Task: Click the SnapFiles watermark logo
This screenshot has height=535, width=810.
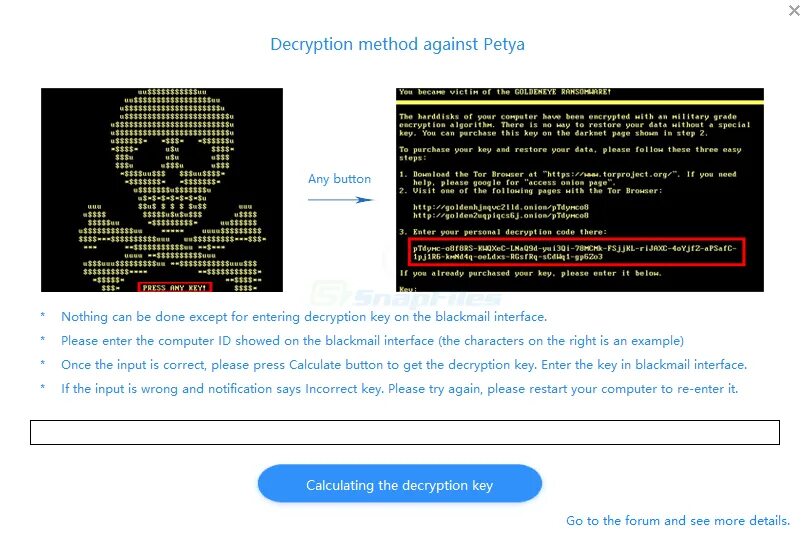Action: [406, 295]
